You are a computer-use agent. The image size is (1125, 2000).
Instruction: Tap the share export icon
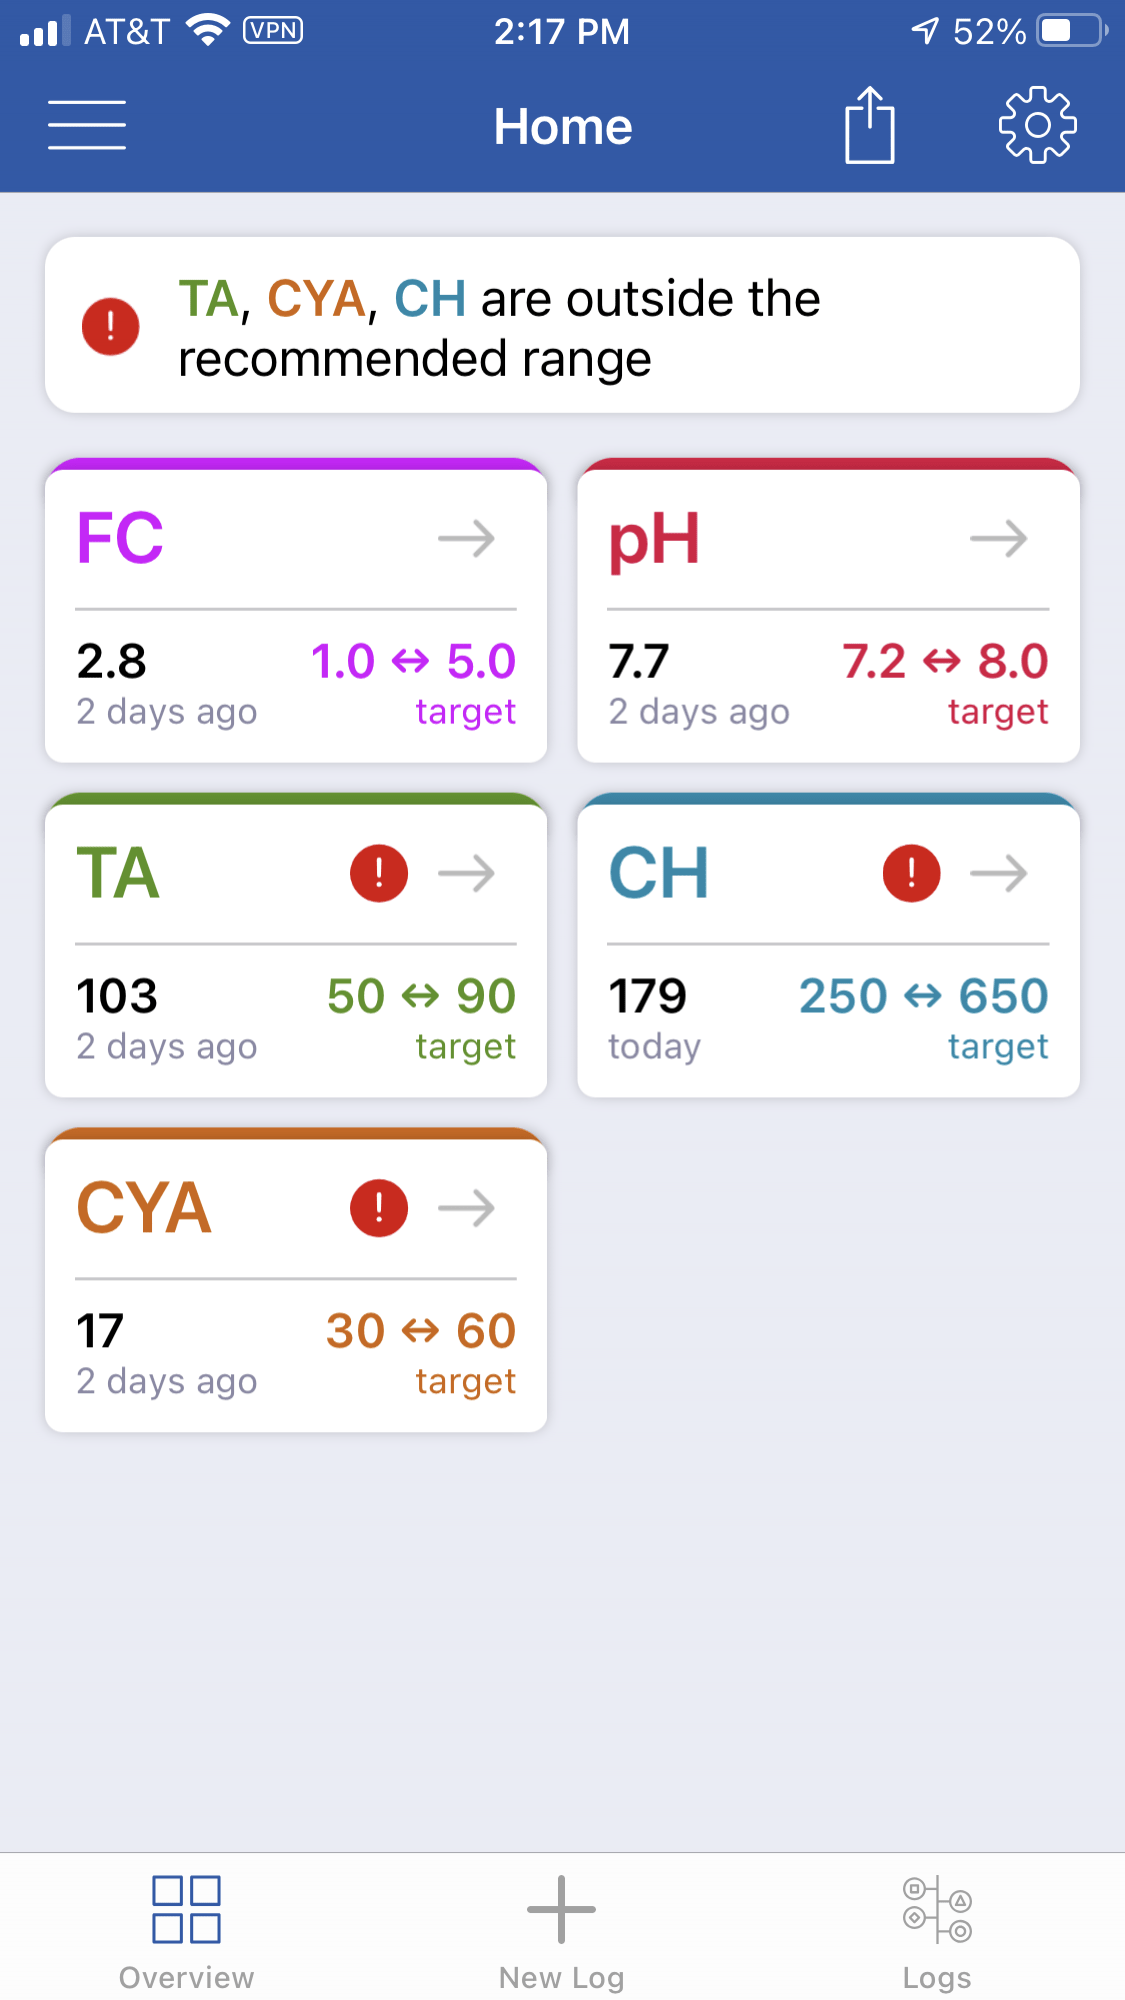click(x=869, y=125)
